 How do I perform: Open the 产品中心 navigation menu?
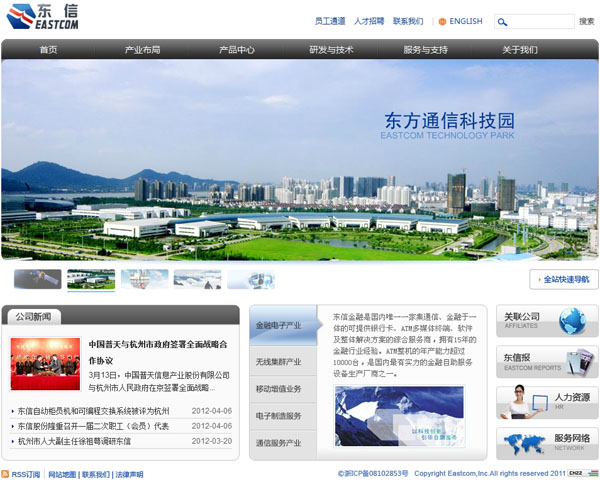[x=237, y=49]
